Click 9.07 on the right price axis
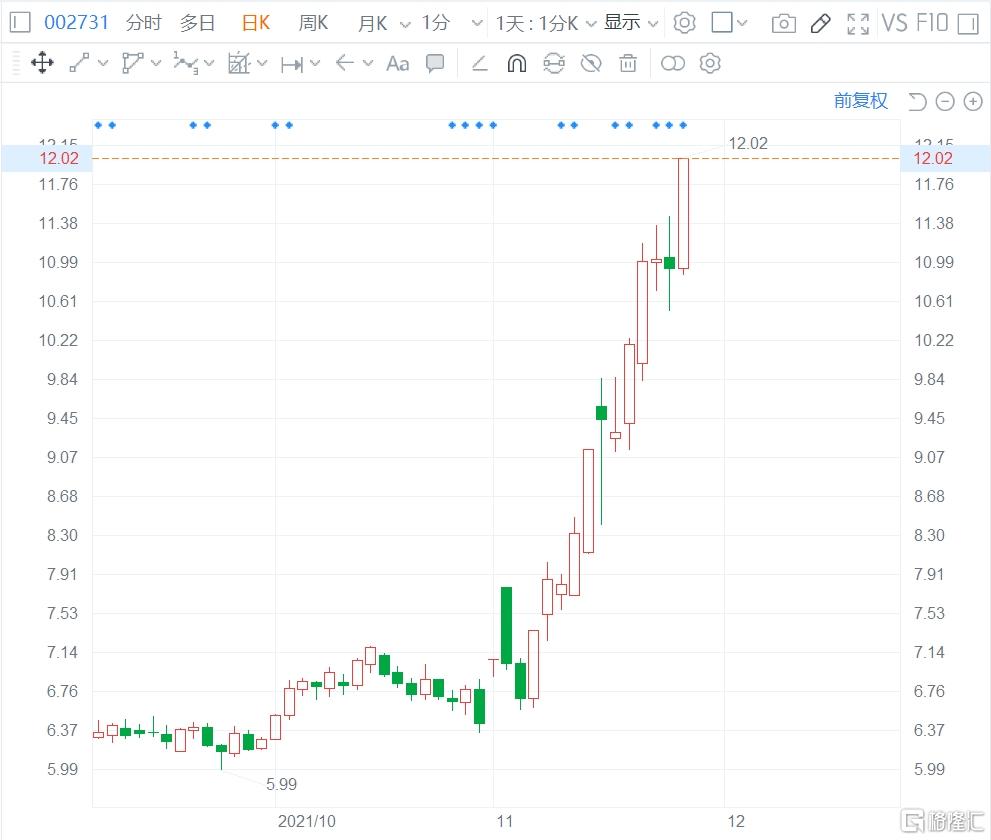991x840 pixels. click(x=929, y=457)
